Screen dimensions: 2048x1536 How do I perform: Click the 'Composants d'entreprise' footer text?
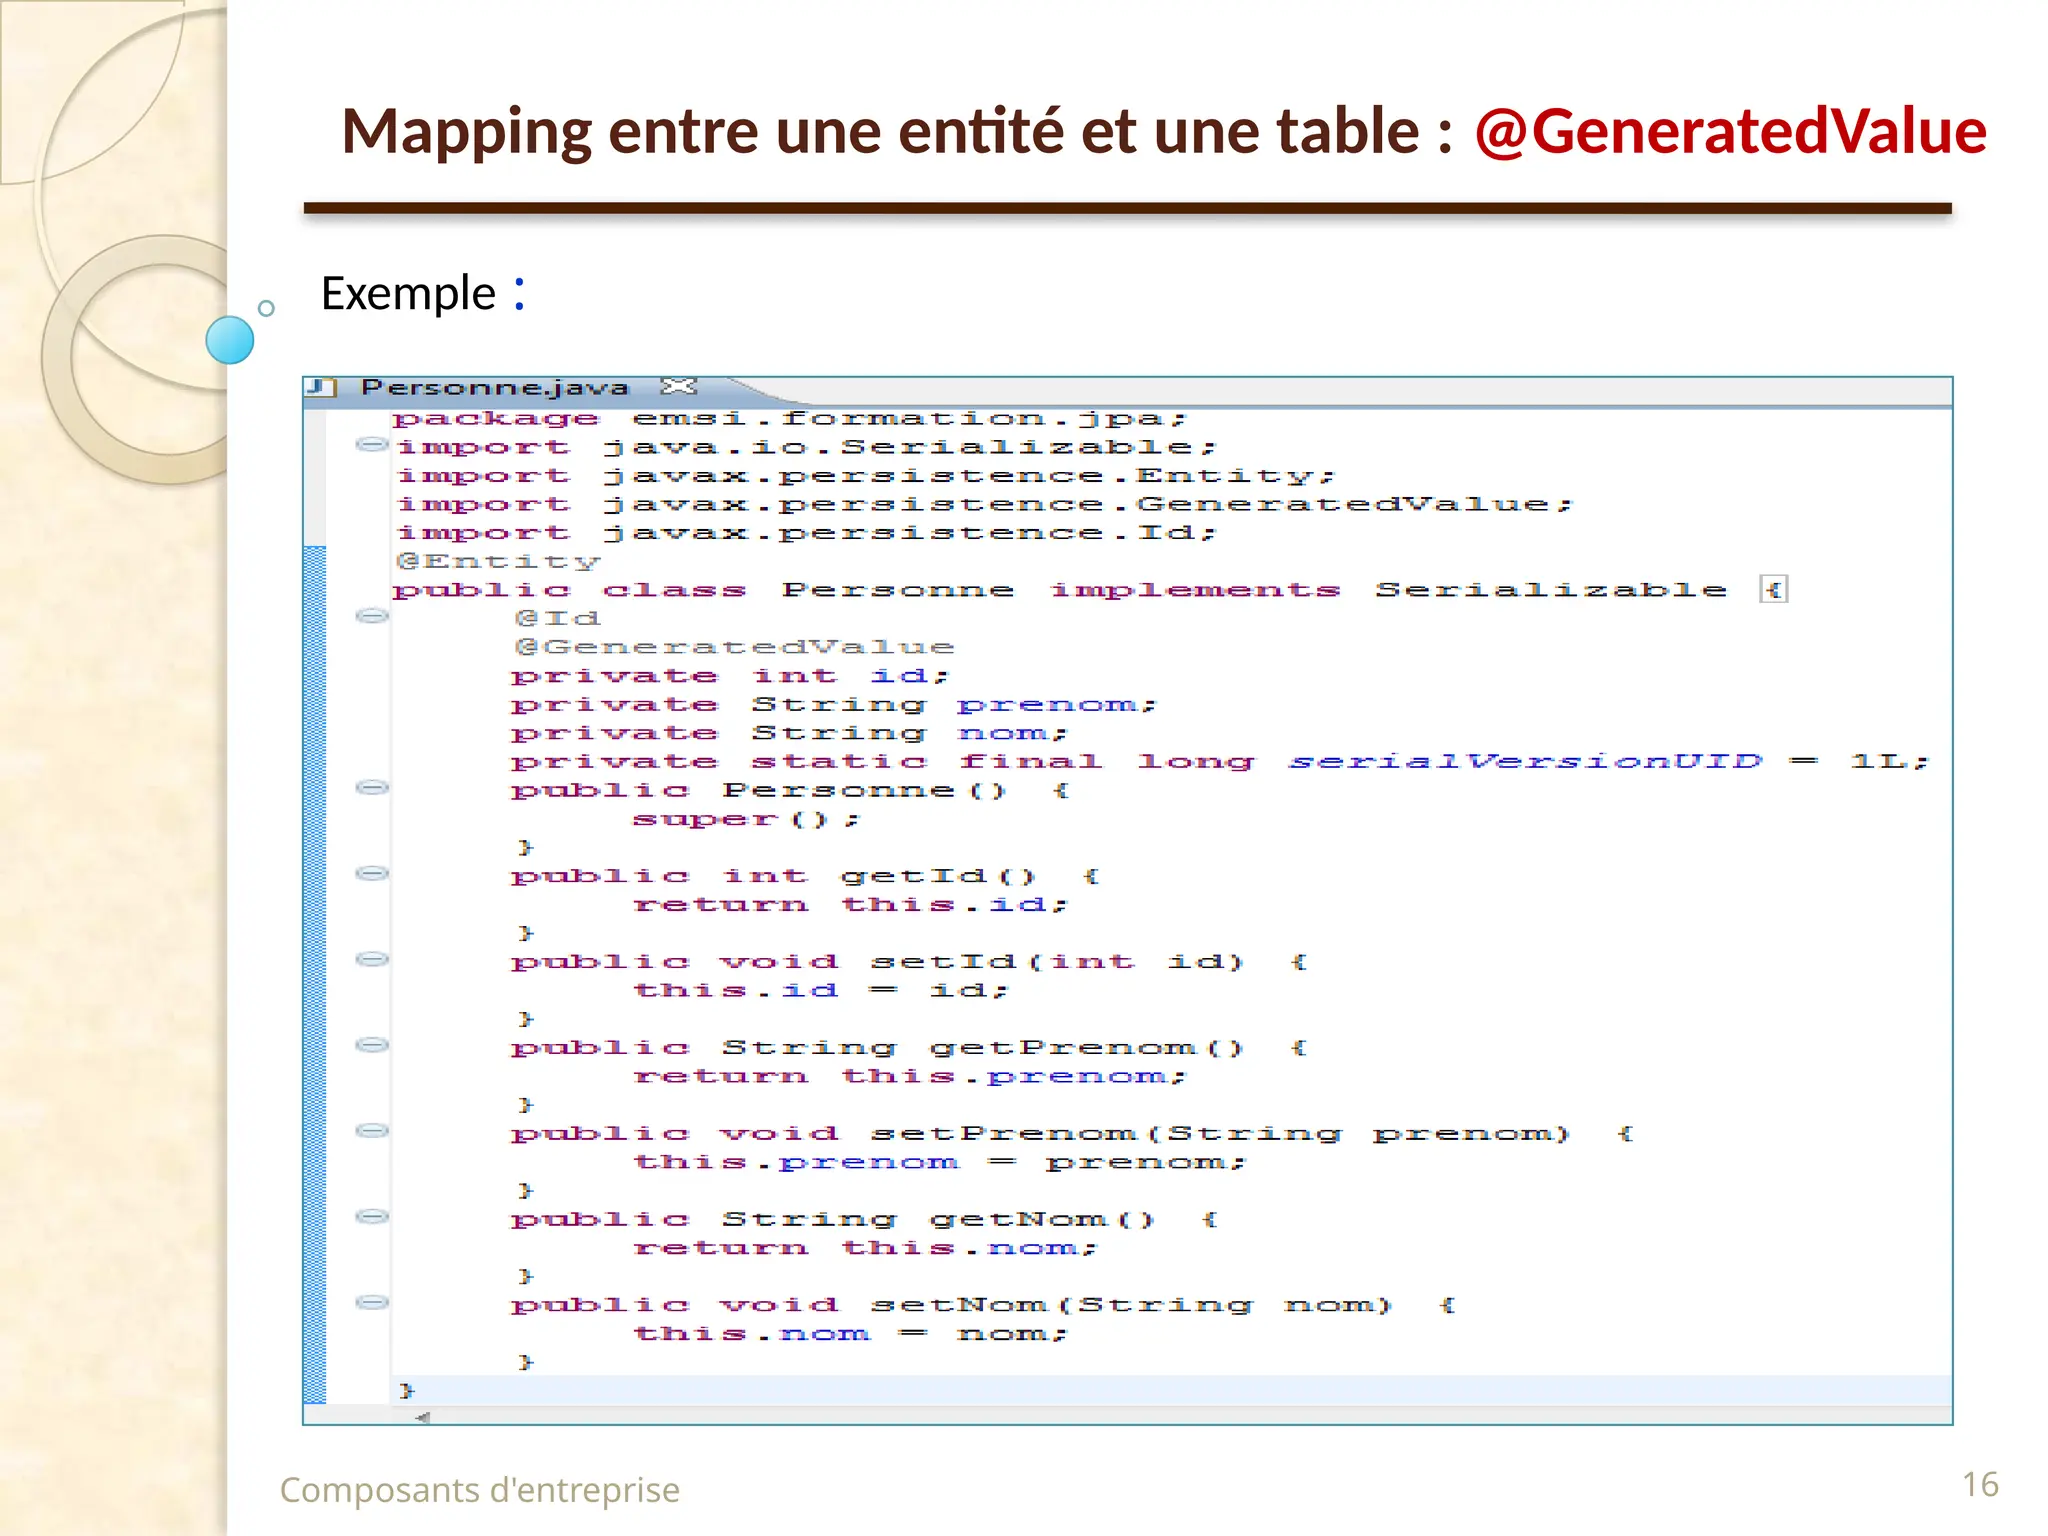coord(480,1490)
